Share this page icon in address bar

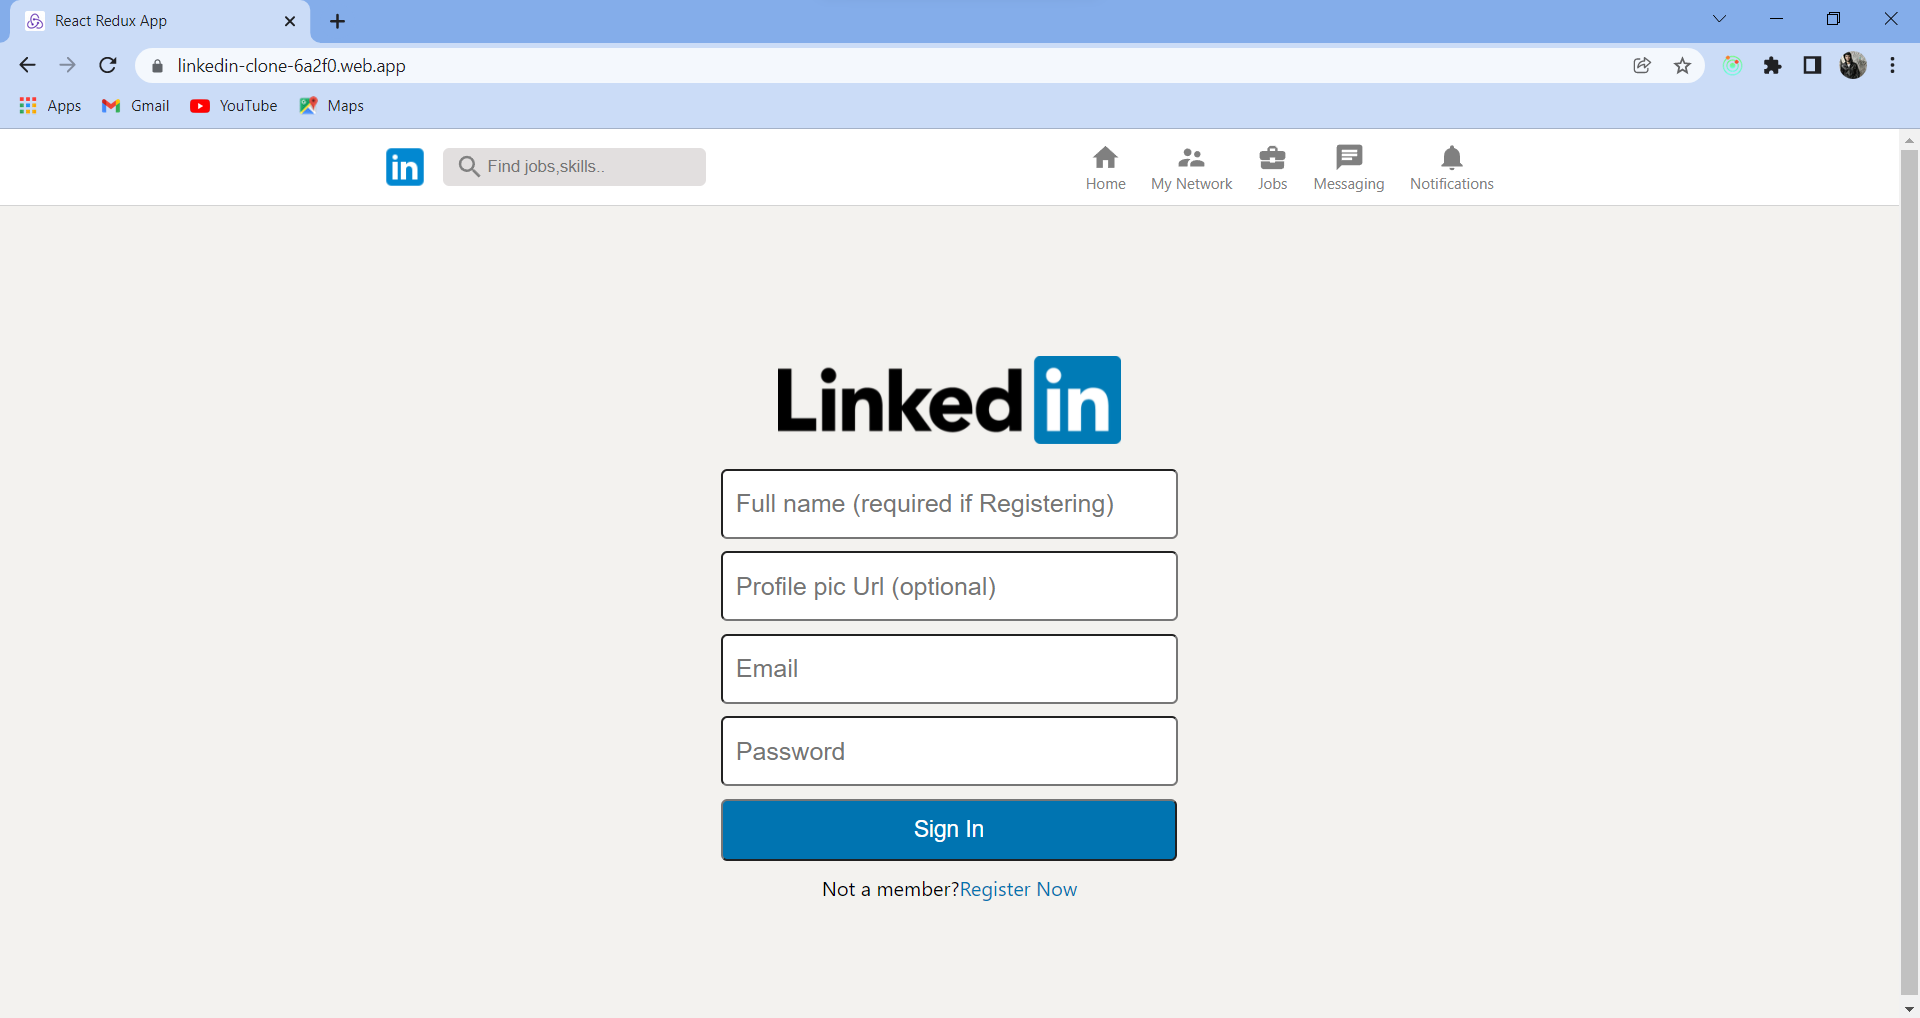[1642, 66]
